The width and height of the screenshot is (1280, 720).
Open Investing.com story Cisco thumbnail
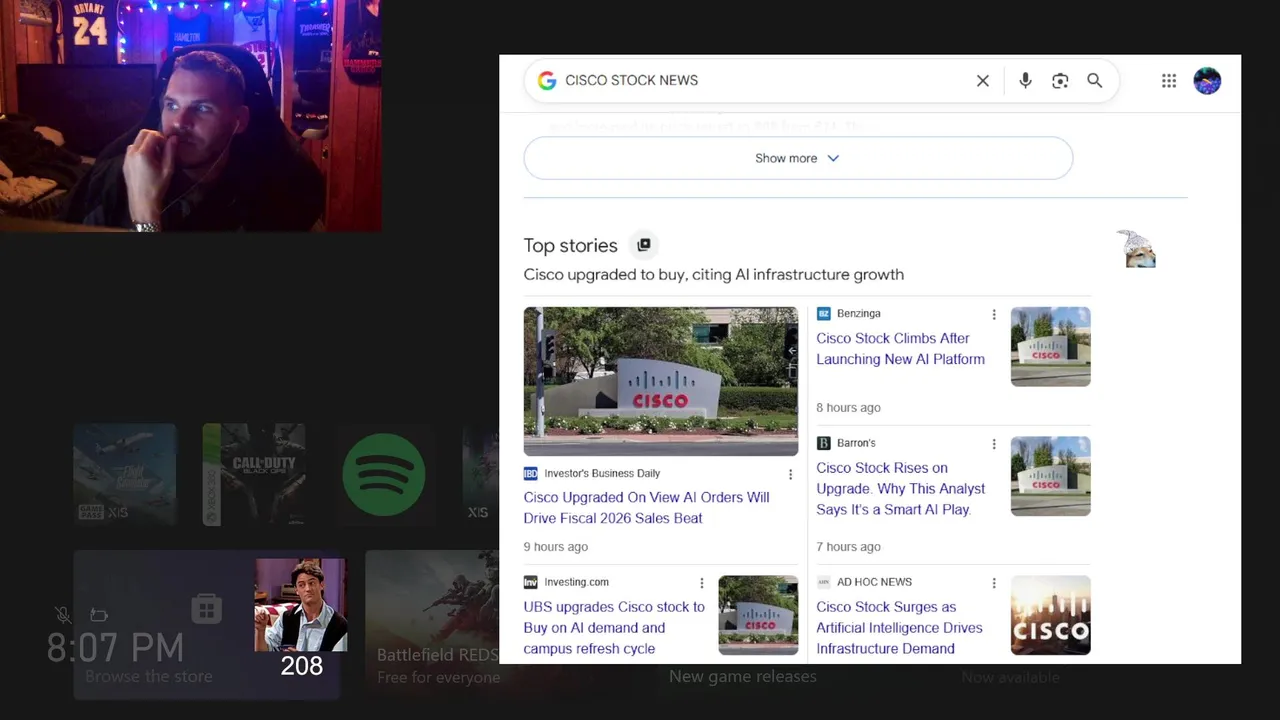point(758,615)
